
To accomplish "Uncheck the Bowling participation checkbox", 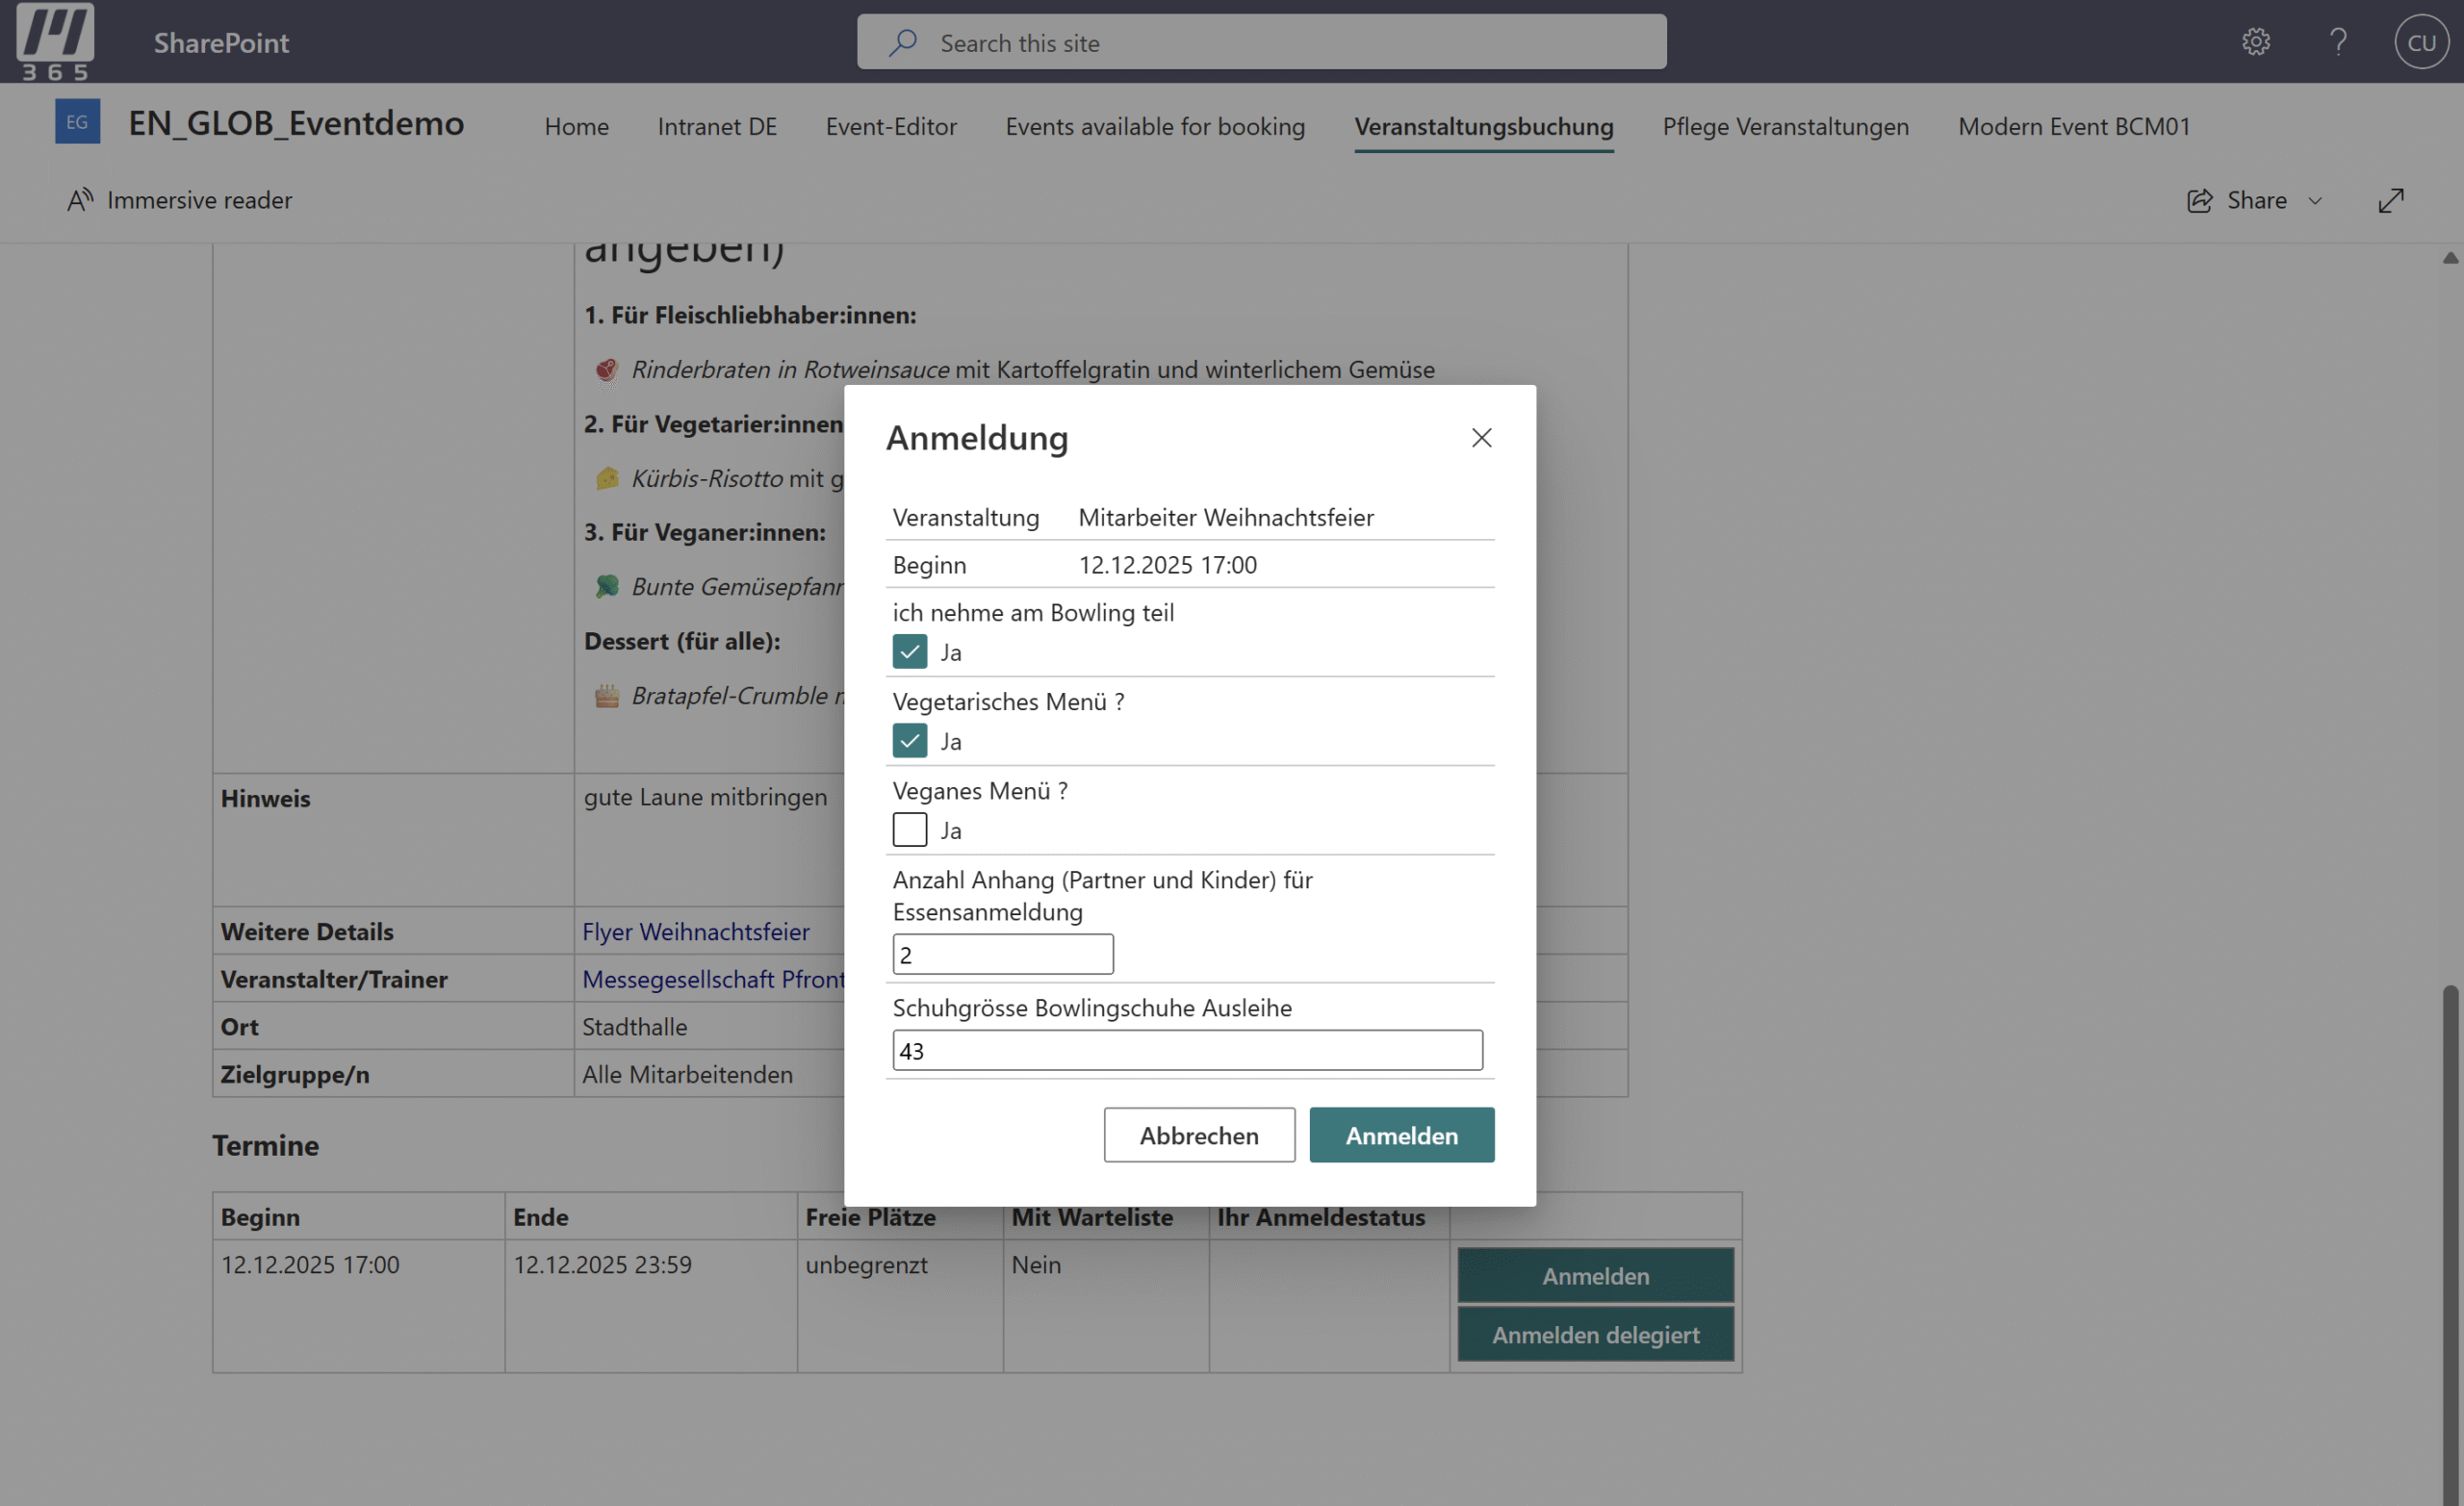I will (x=909, y=652).
